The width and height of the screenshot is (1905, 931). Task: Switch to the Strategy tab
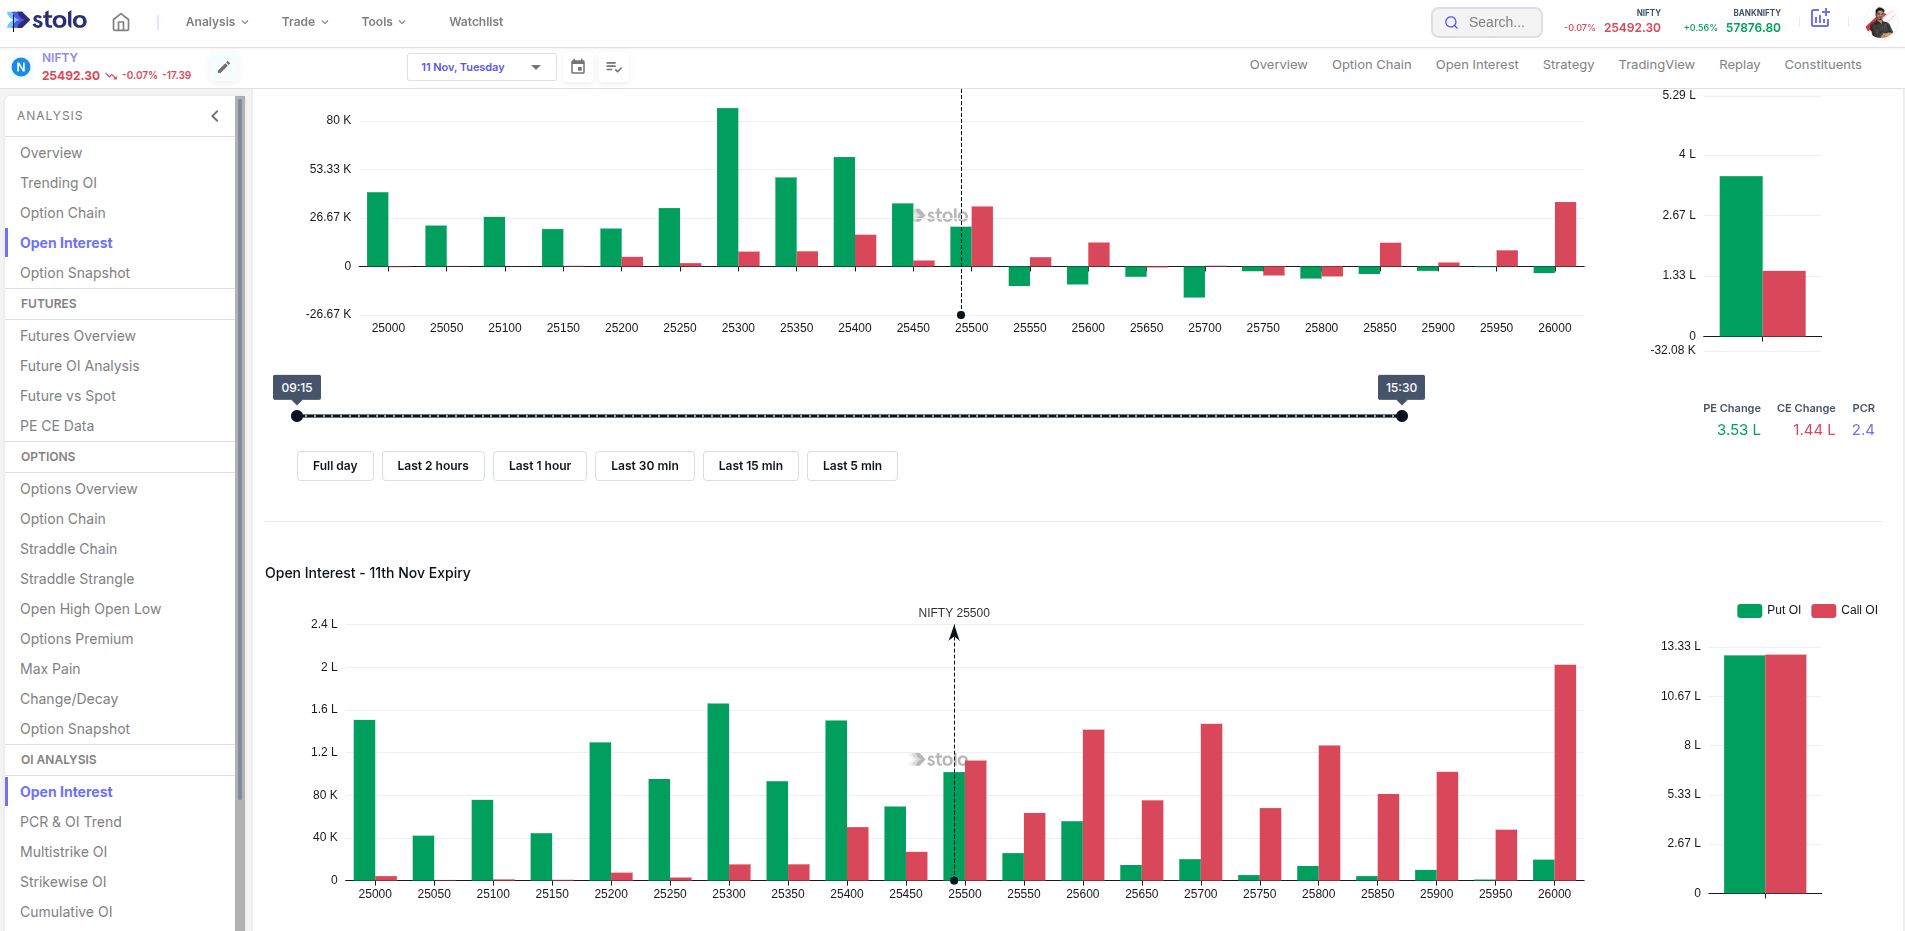(1568, 65)
